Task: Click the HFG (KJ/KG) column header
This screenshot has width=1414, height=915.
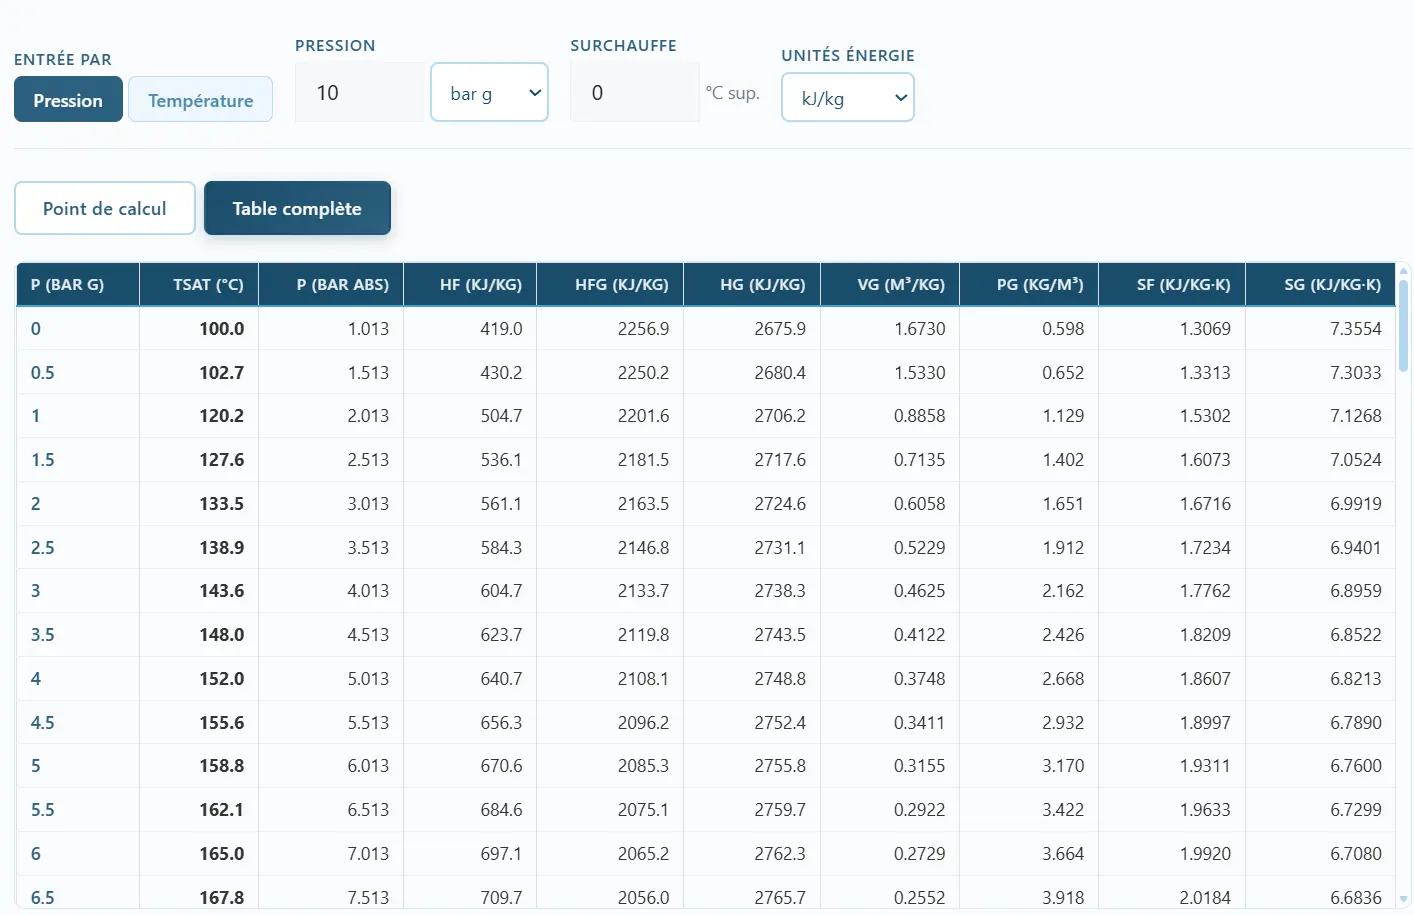Action: pyautogui.click(x=621, y=285)
